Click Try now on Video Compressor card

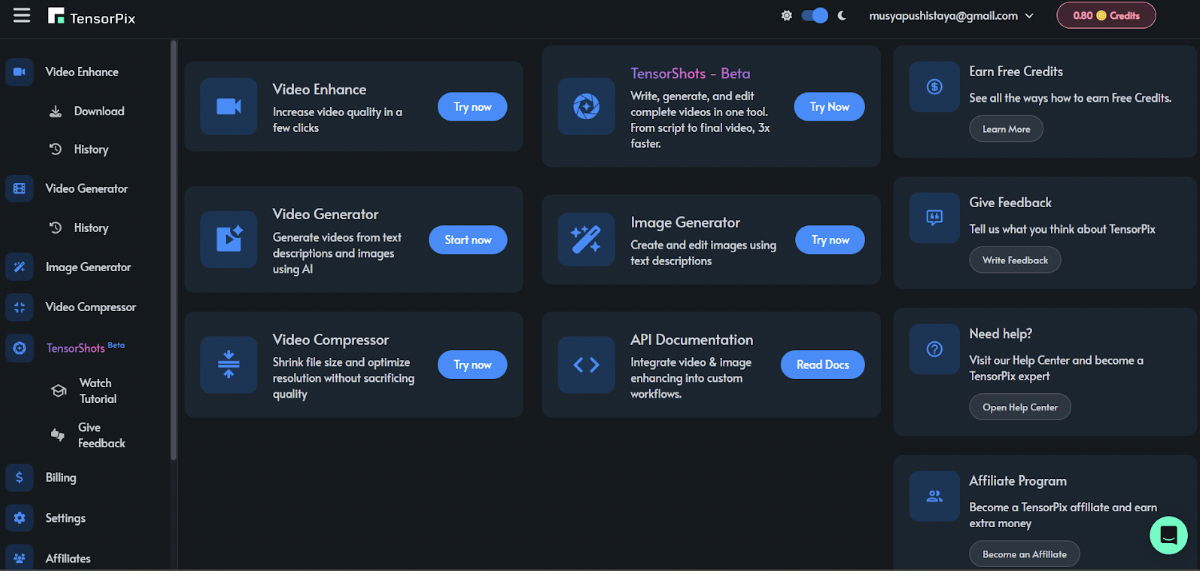click(472, 365)
